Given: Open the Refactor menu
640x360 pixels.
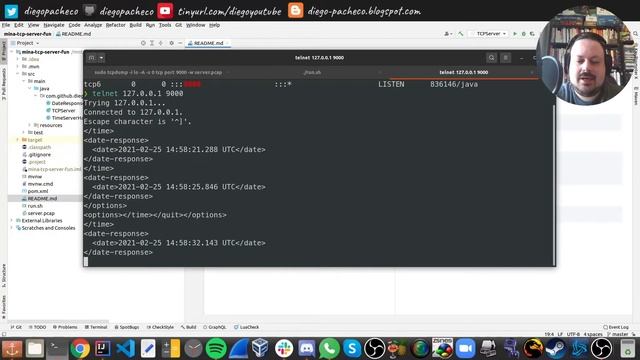Looking at the screenshot, I should [x=116, y=25].
